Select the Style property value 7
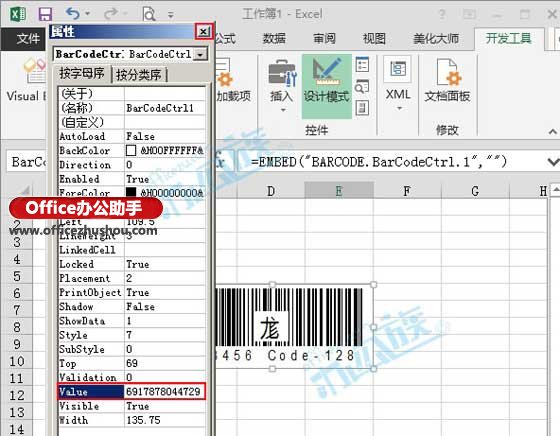The width and height of the screenshot is (560, 436). [x=165, y=335]
